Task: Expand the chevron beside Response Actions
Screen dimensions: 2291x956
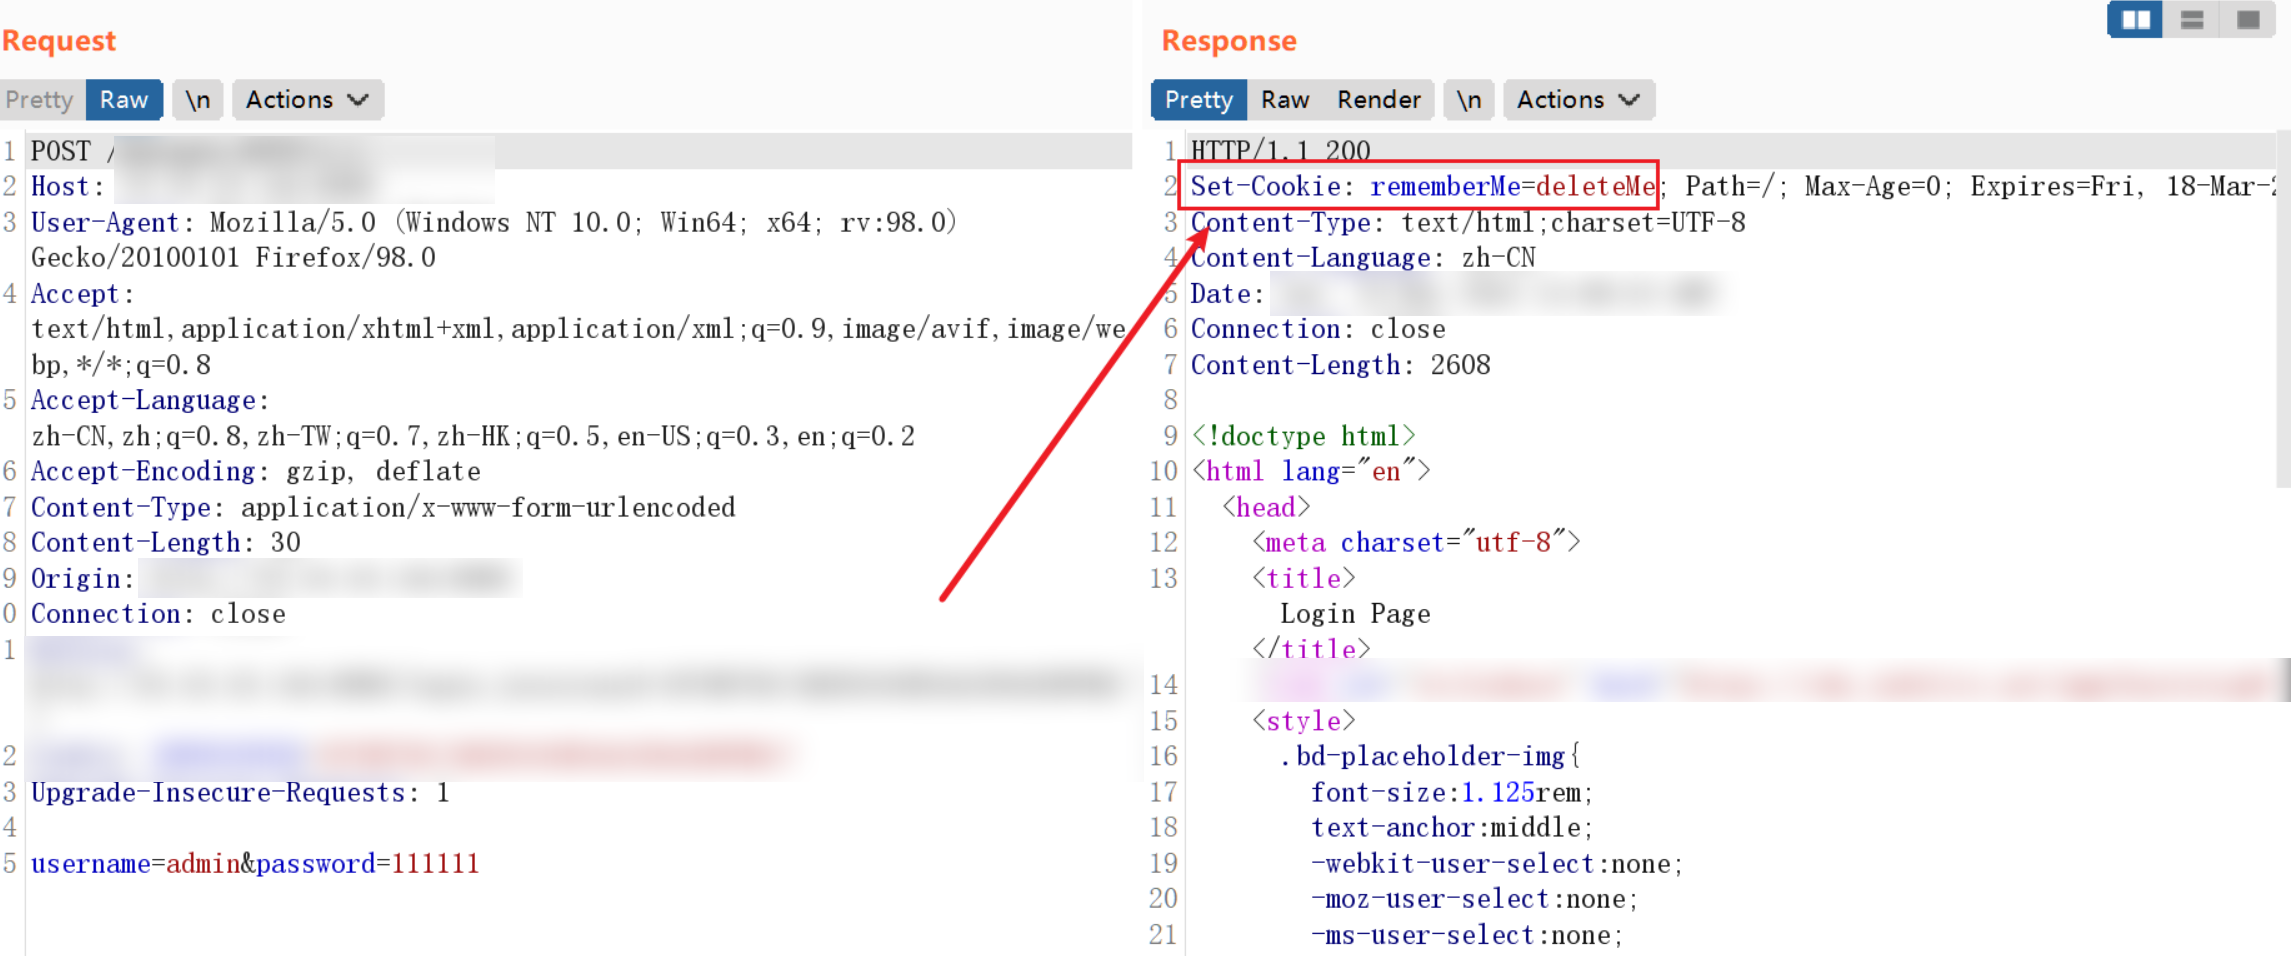Action: pyautogui.click(x=1629, y=100)
